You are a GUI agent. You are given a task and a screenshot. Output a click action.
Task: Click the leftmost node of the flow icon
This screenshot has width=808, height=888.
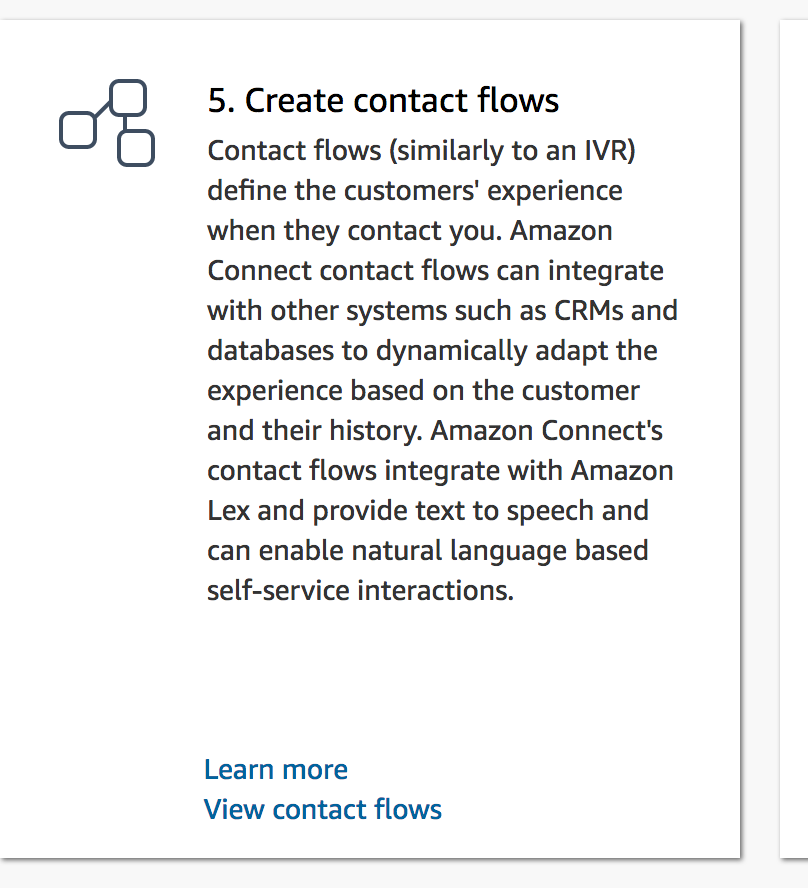(78, 130)
